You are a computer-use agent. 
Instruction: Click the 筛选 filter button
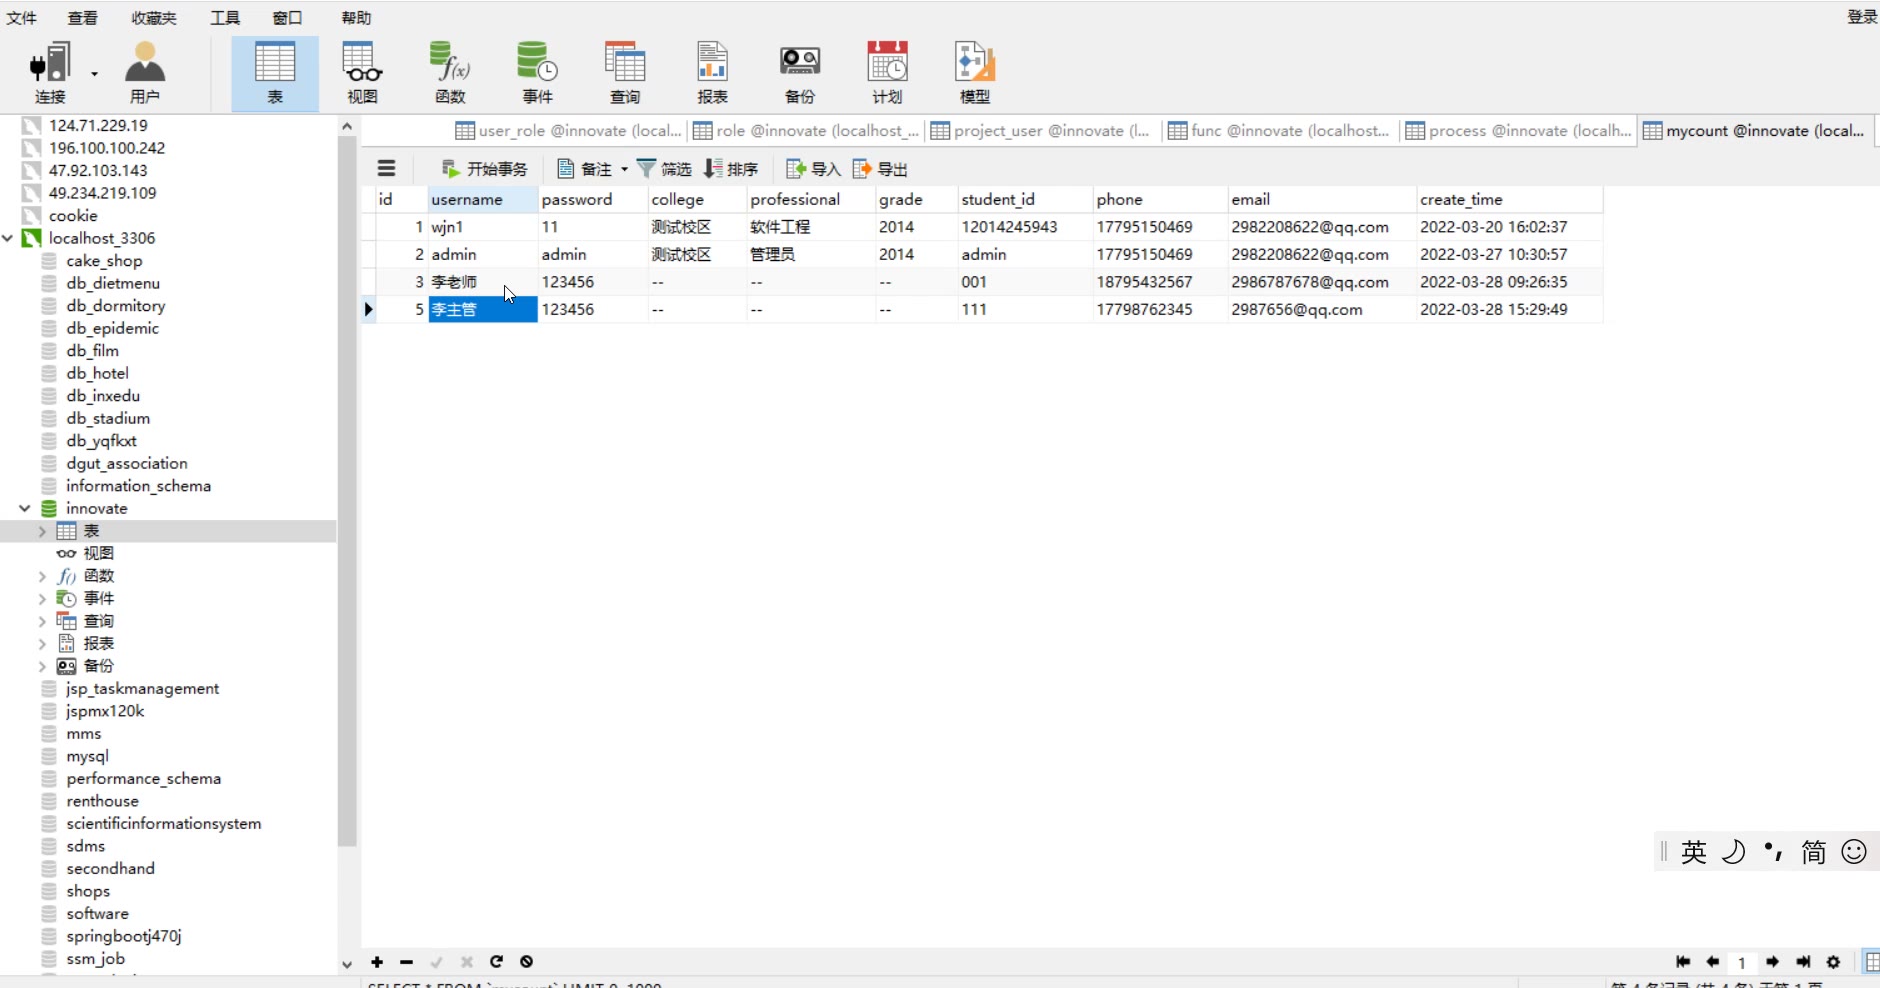tap(664, 169)
